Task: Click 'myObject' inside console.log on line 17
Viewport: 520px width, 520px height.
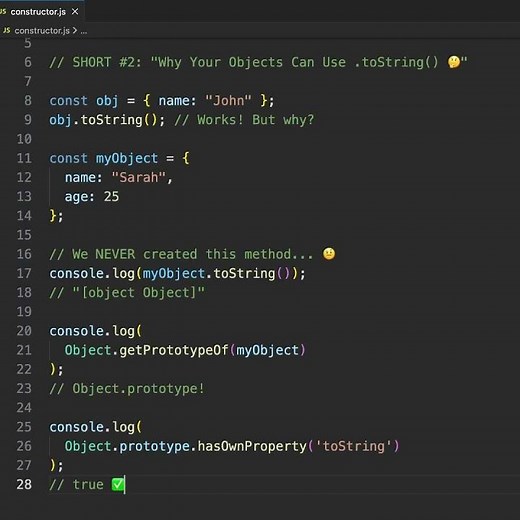Action: [174, 274]
